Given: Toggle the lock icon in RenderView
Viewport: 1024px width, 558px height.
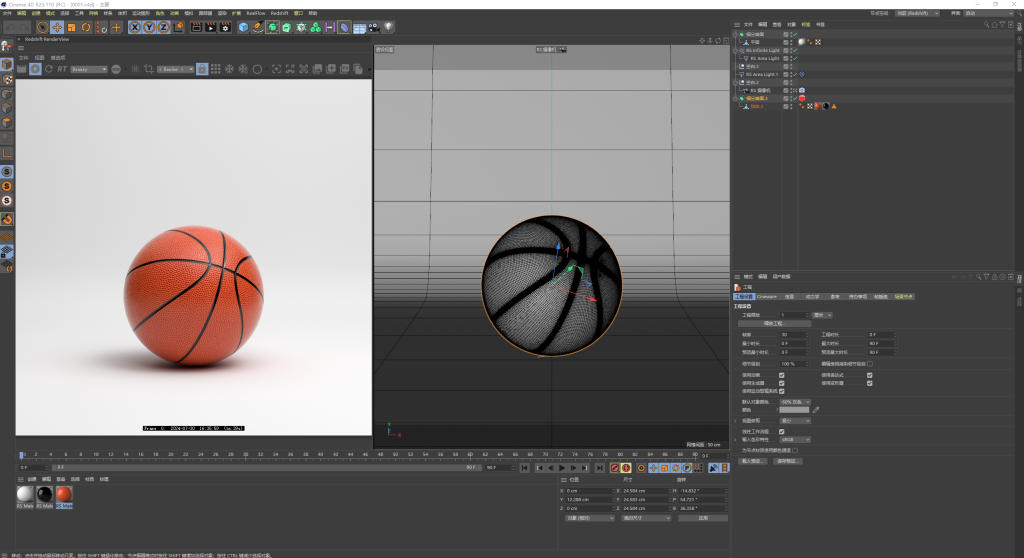Looking at the screenshot, I should pyautogui.click(x=202, y=69).
